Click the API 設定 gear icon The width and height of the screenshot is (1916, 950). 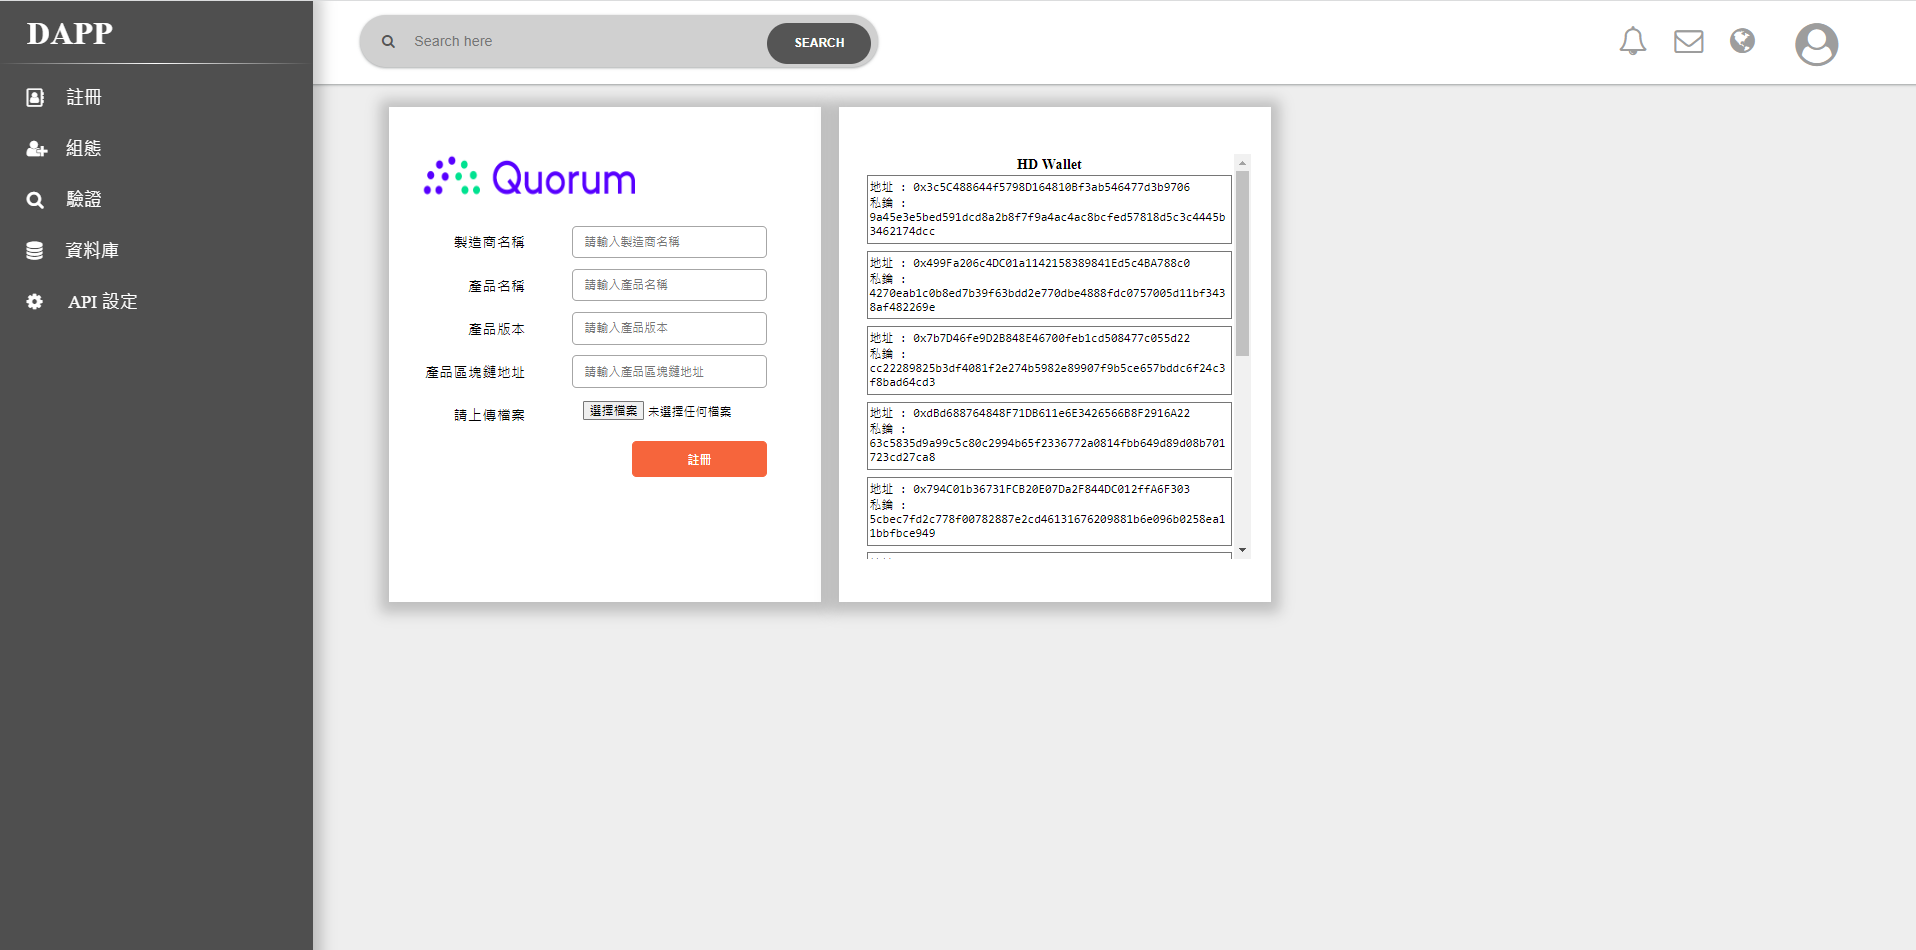point(35,302)
